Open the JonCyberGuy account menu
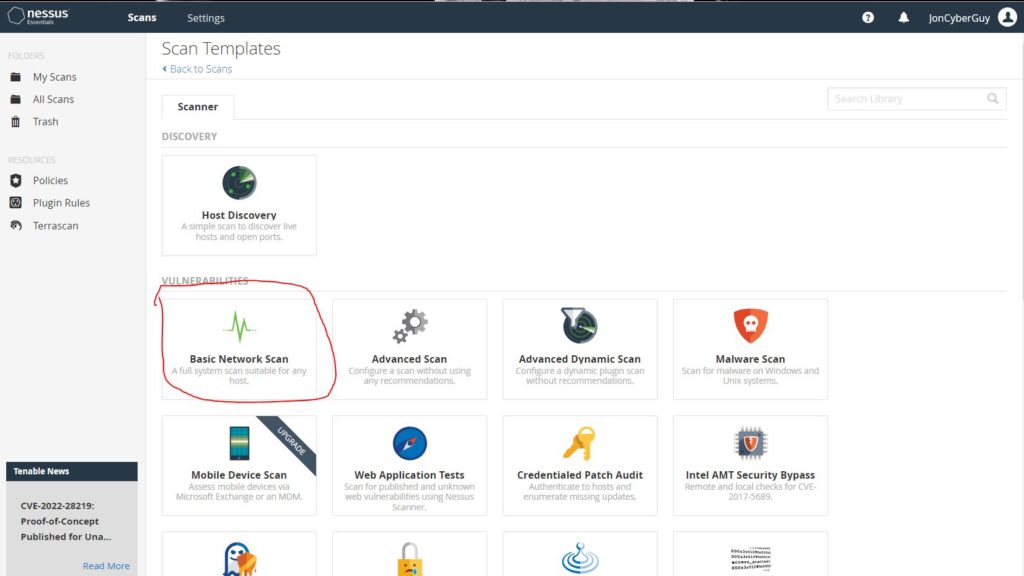This screenshot has height=576, width=1024. click(959, 18)
